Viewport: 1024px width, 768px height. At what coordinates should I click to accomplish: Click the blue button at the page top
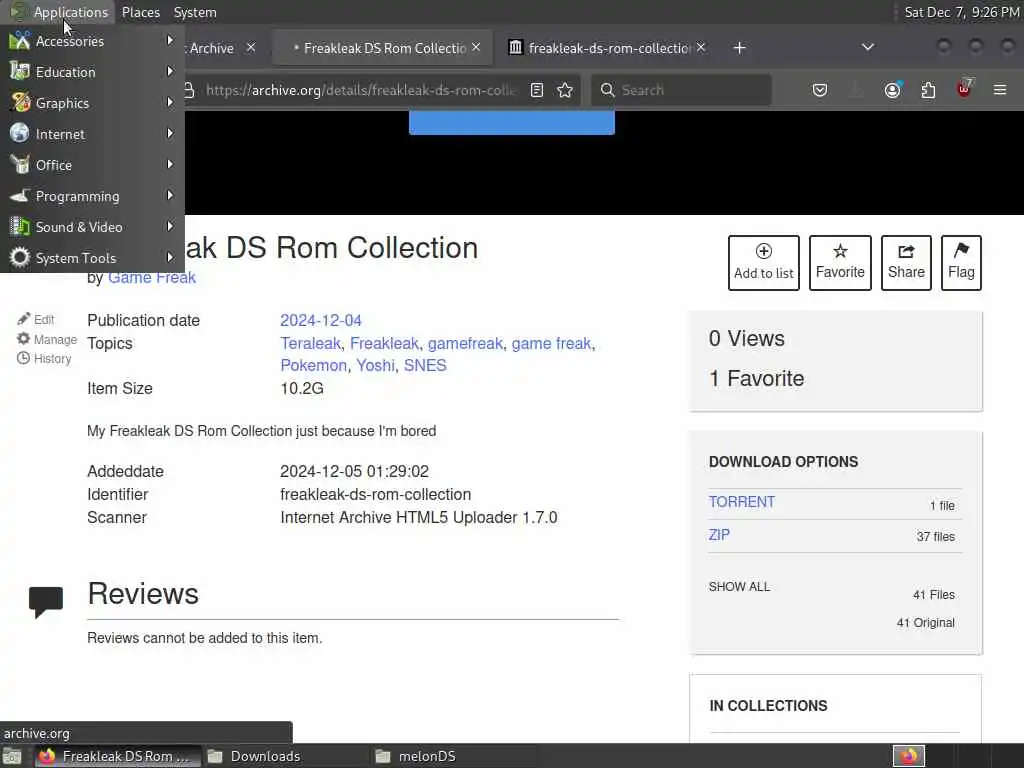[511, 123]
